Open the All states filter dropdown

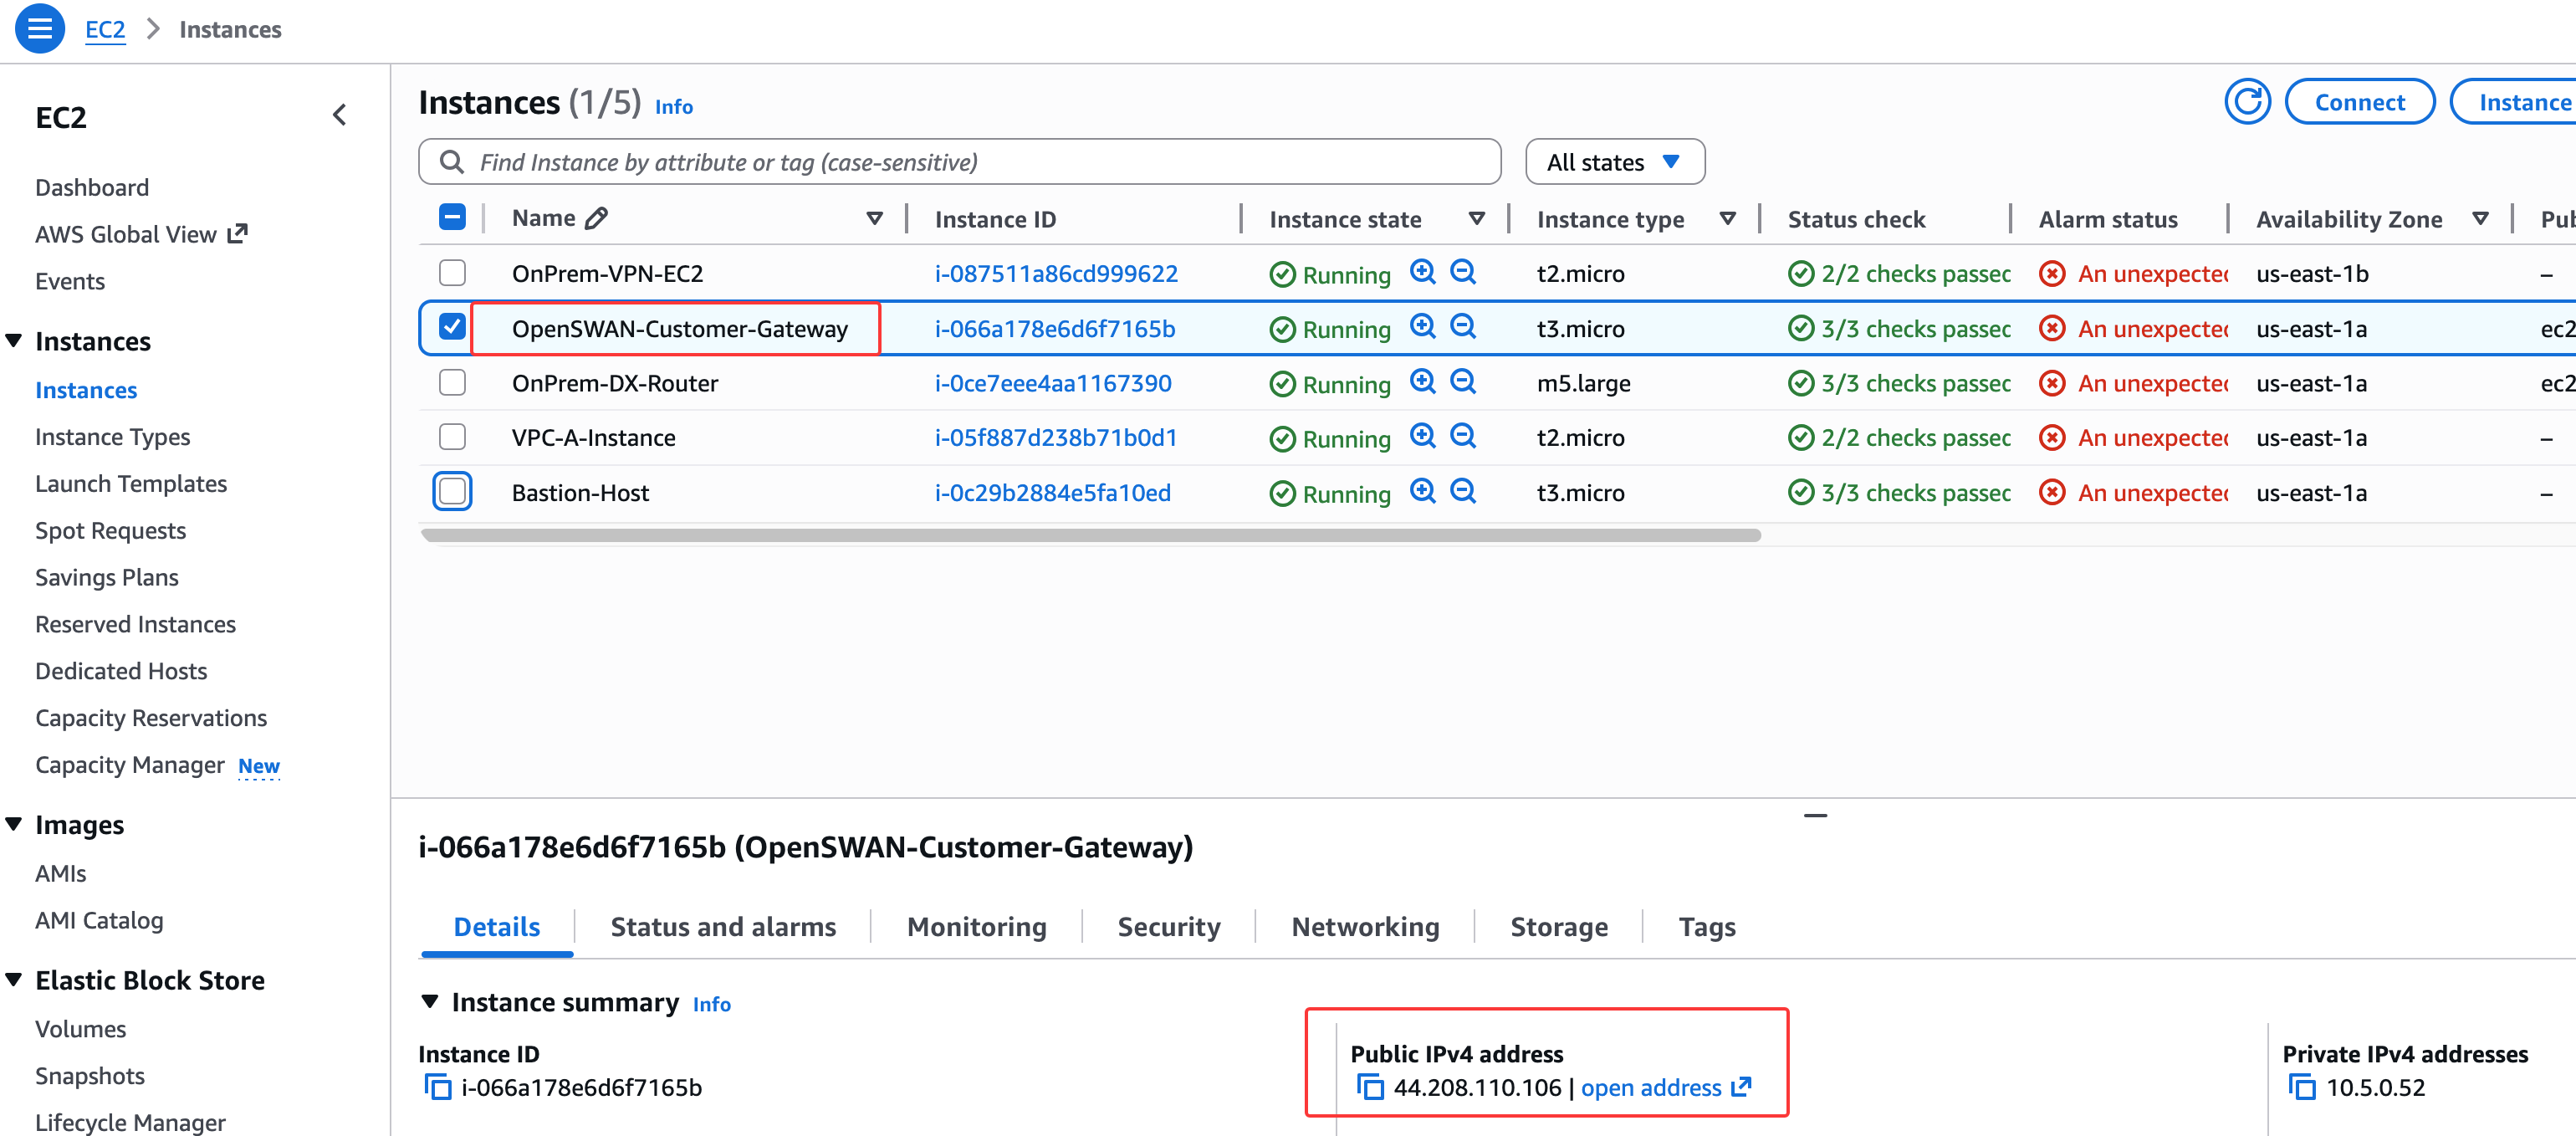(x=1614, y=162)
